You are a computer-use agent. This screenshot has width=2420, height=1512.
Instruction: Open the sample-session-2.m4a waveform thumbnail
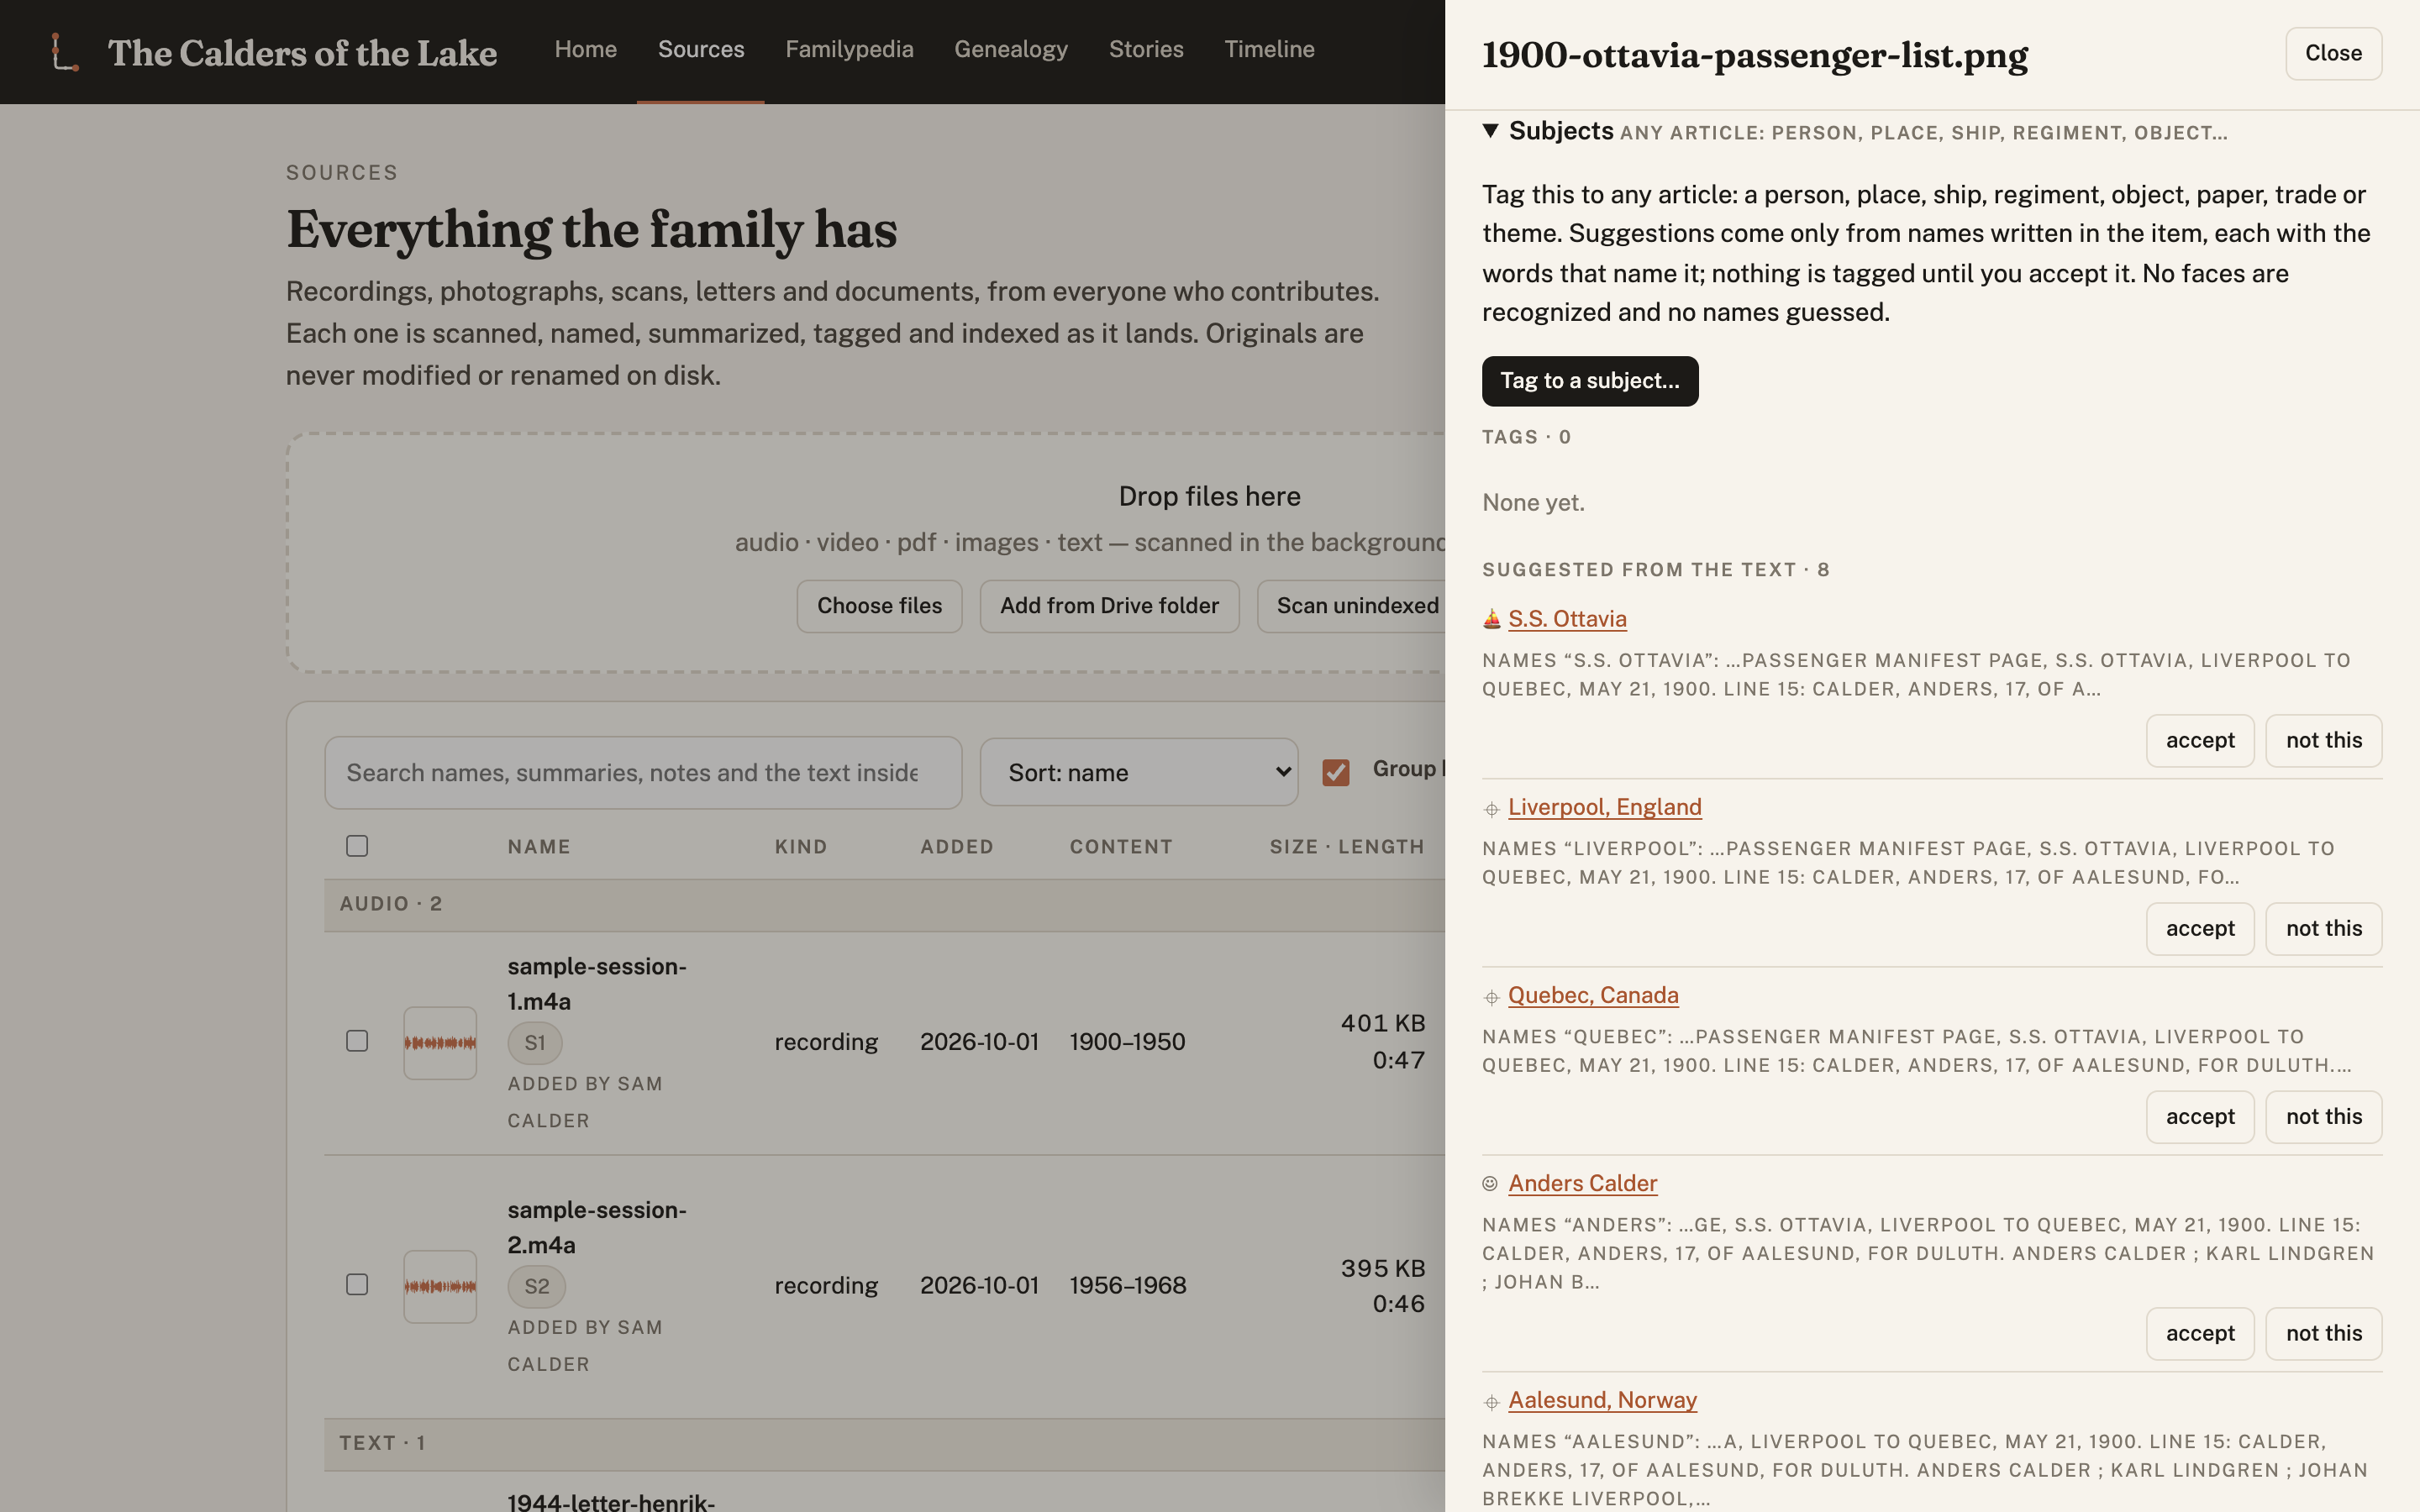tap(440, 1287)
